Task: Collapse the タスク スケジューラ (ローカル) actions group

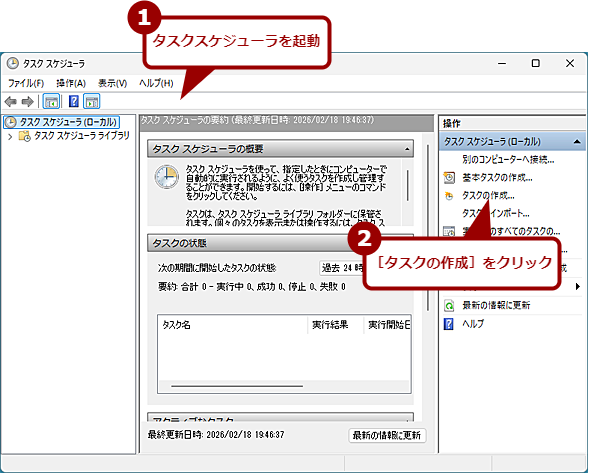Action: (x=577, y=142)
